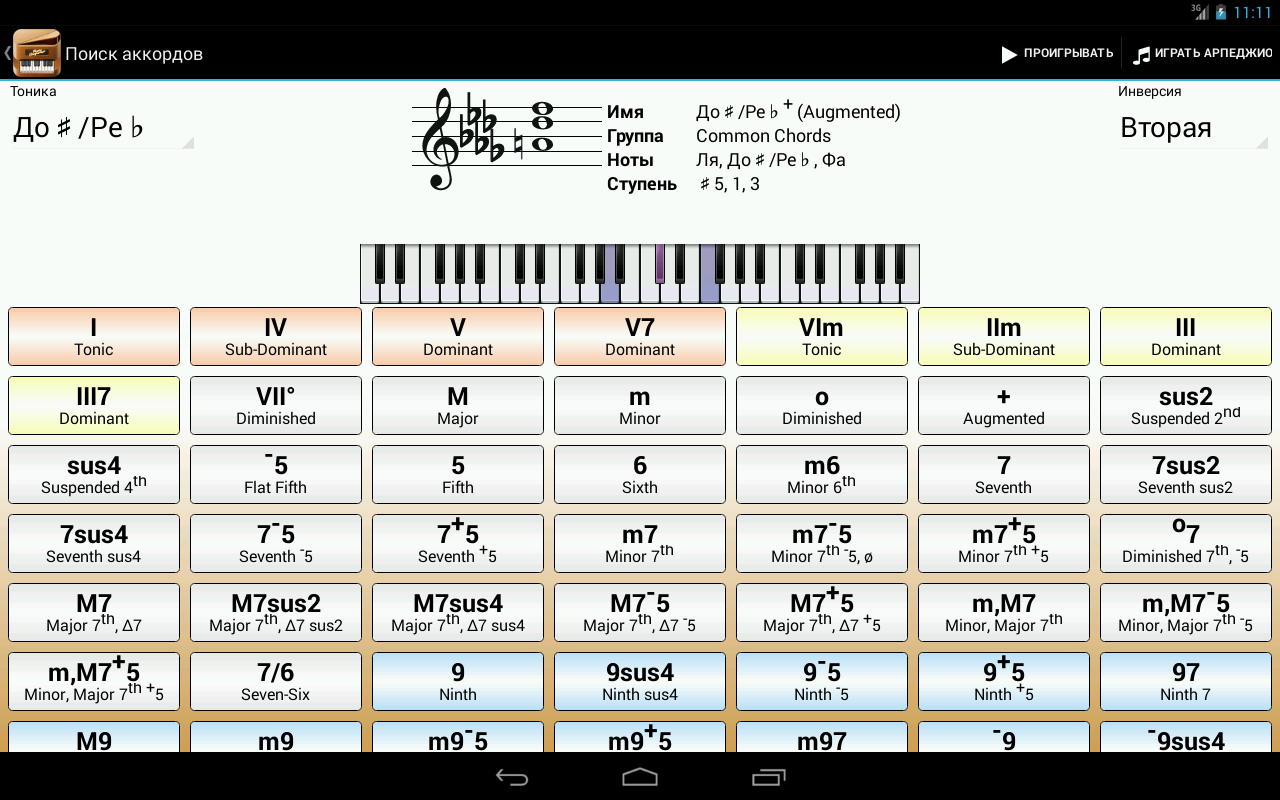Tap the highlighted purple black key
Screen dimensions: 1280x800
(x=659, y=263)
